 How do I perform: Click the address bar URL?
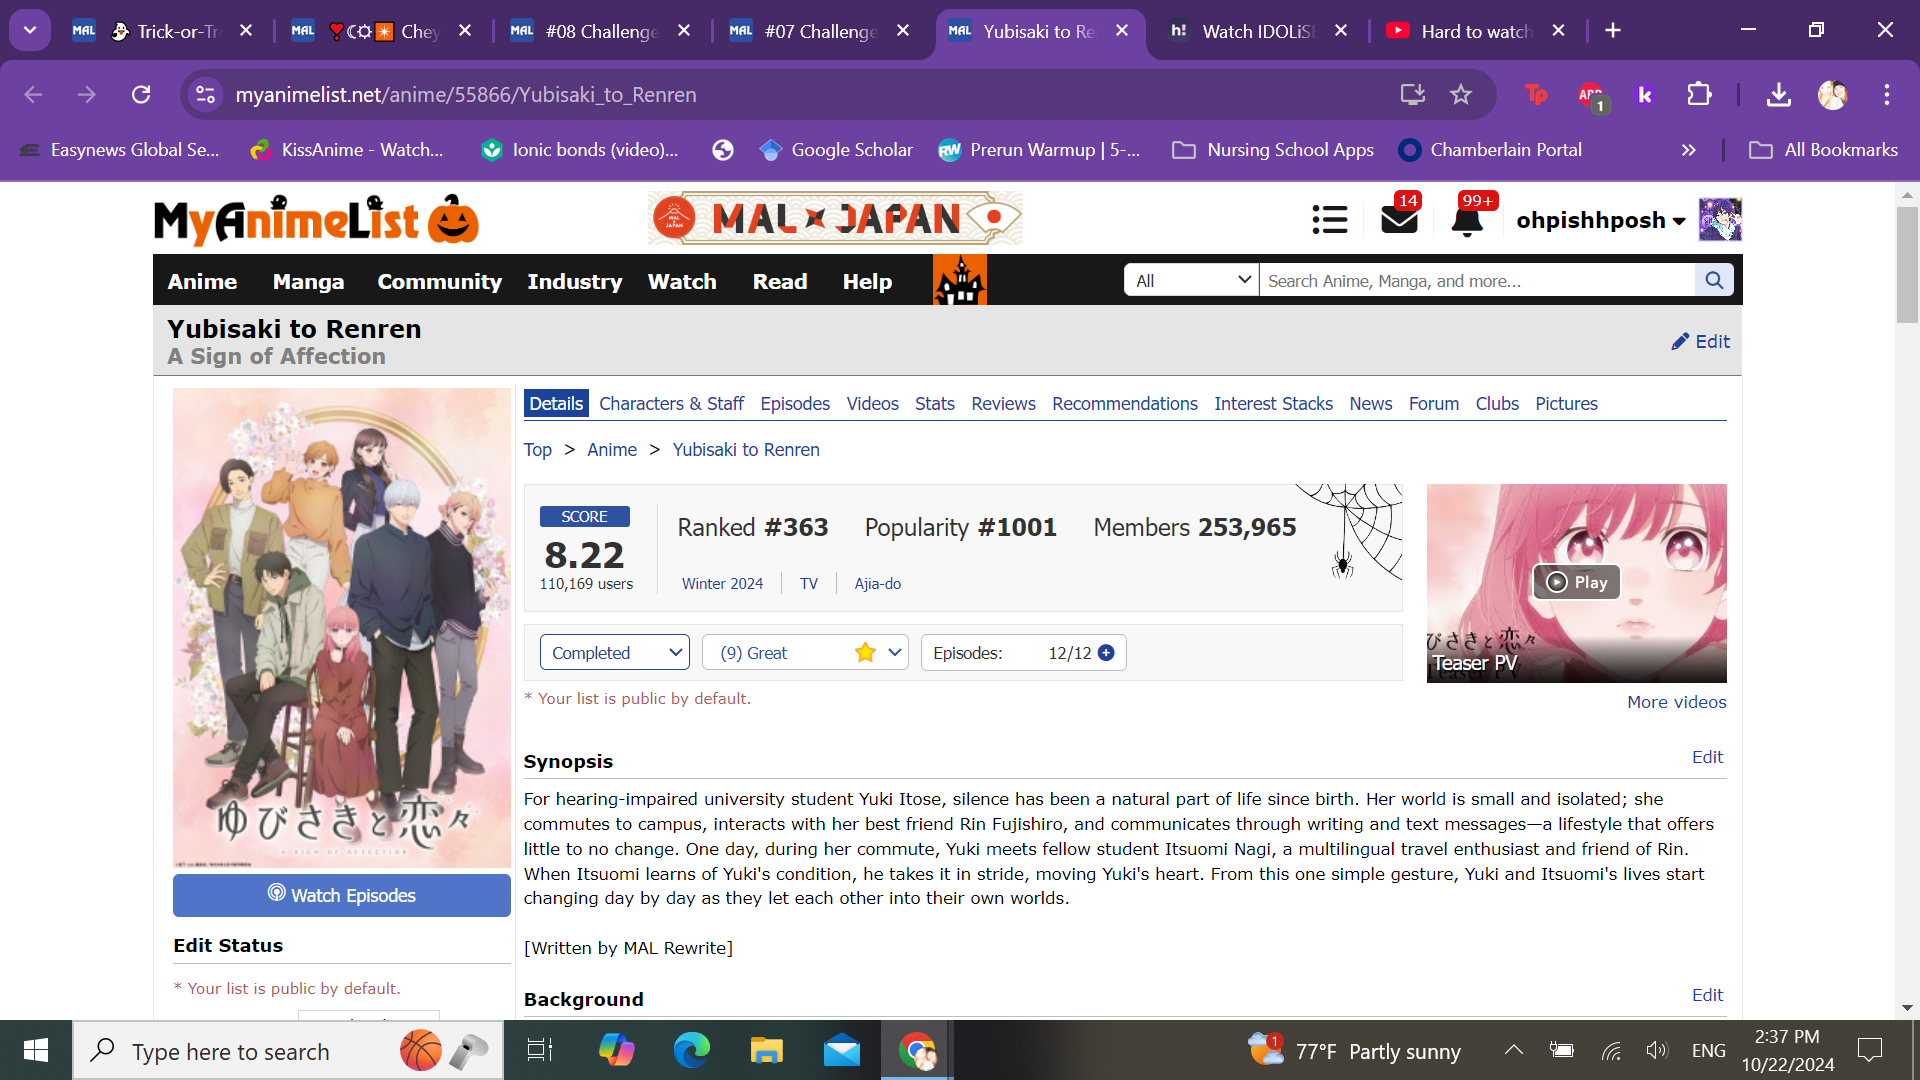point(466,95)
